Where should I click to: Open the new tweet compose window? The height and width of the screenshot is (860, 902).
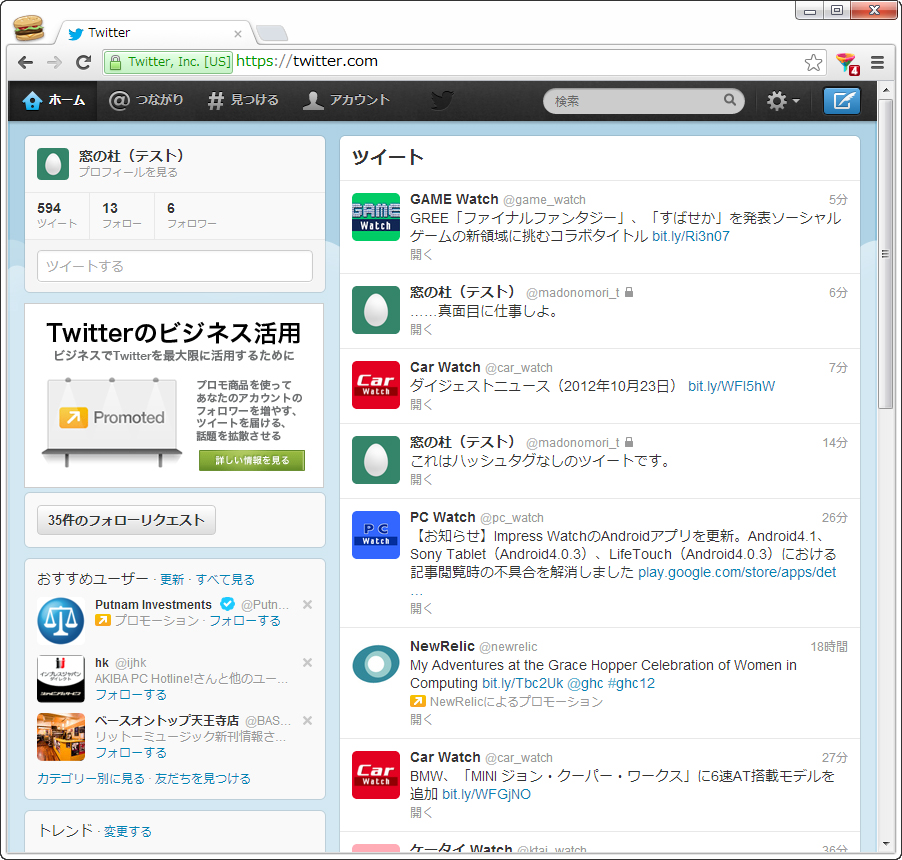coord(841,100)
